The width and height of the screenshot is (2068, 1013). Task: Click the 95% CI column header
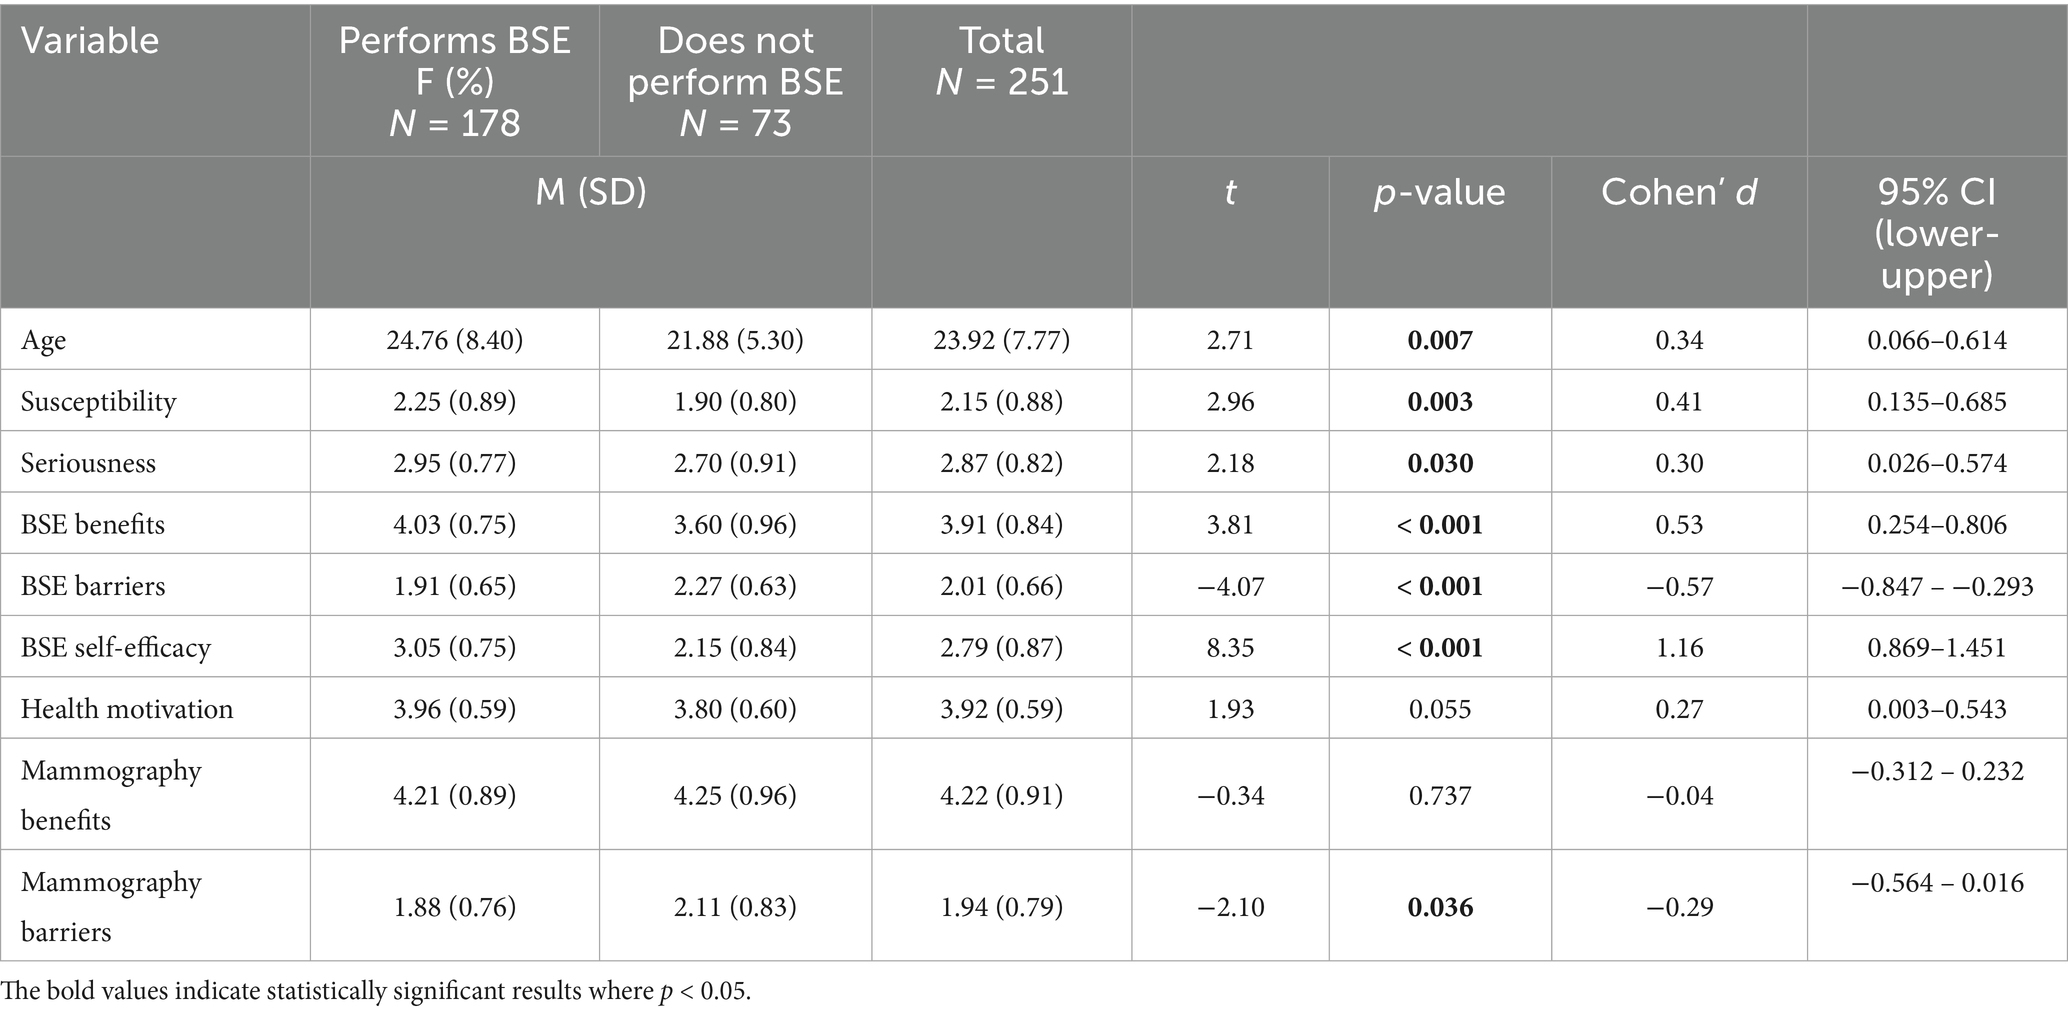tap(1936, 233)
